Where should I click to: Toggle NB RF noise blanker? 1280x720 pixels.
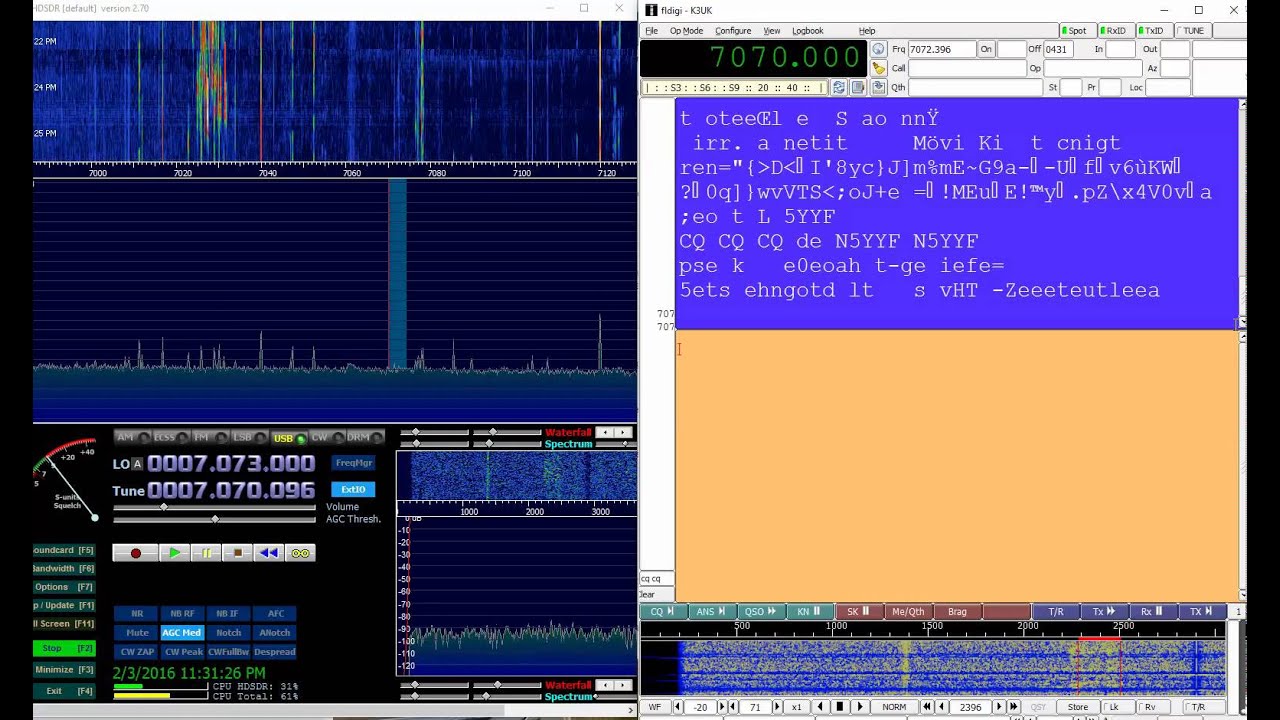click(182, 614)
